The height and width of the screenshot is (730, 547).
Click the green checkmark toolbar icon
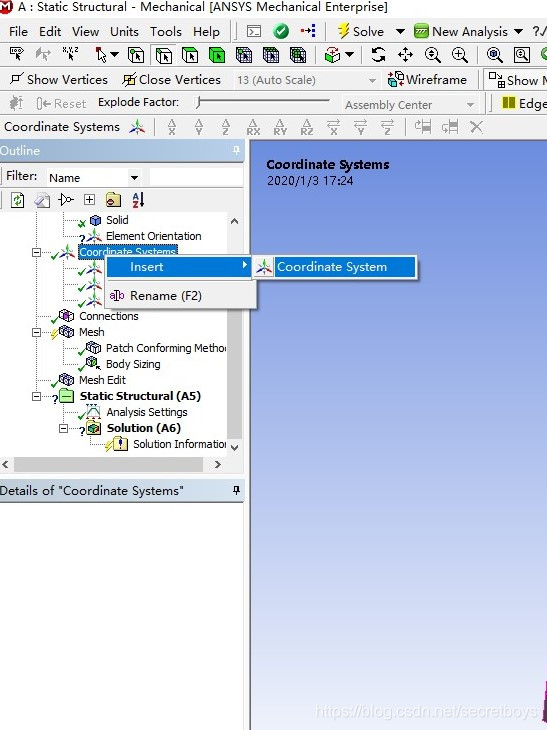(x=281, y=32)
